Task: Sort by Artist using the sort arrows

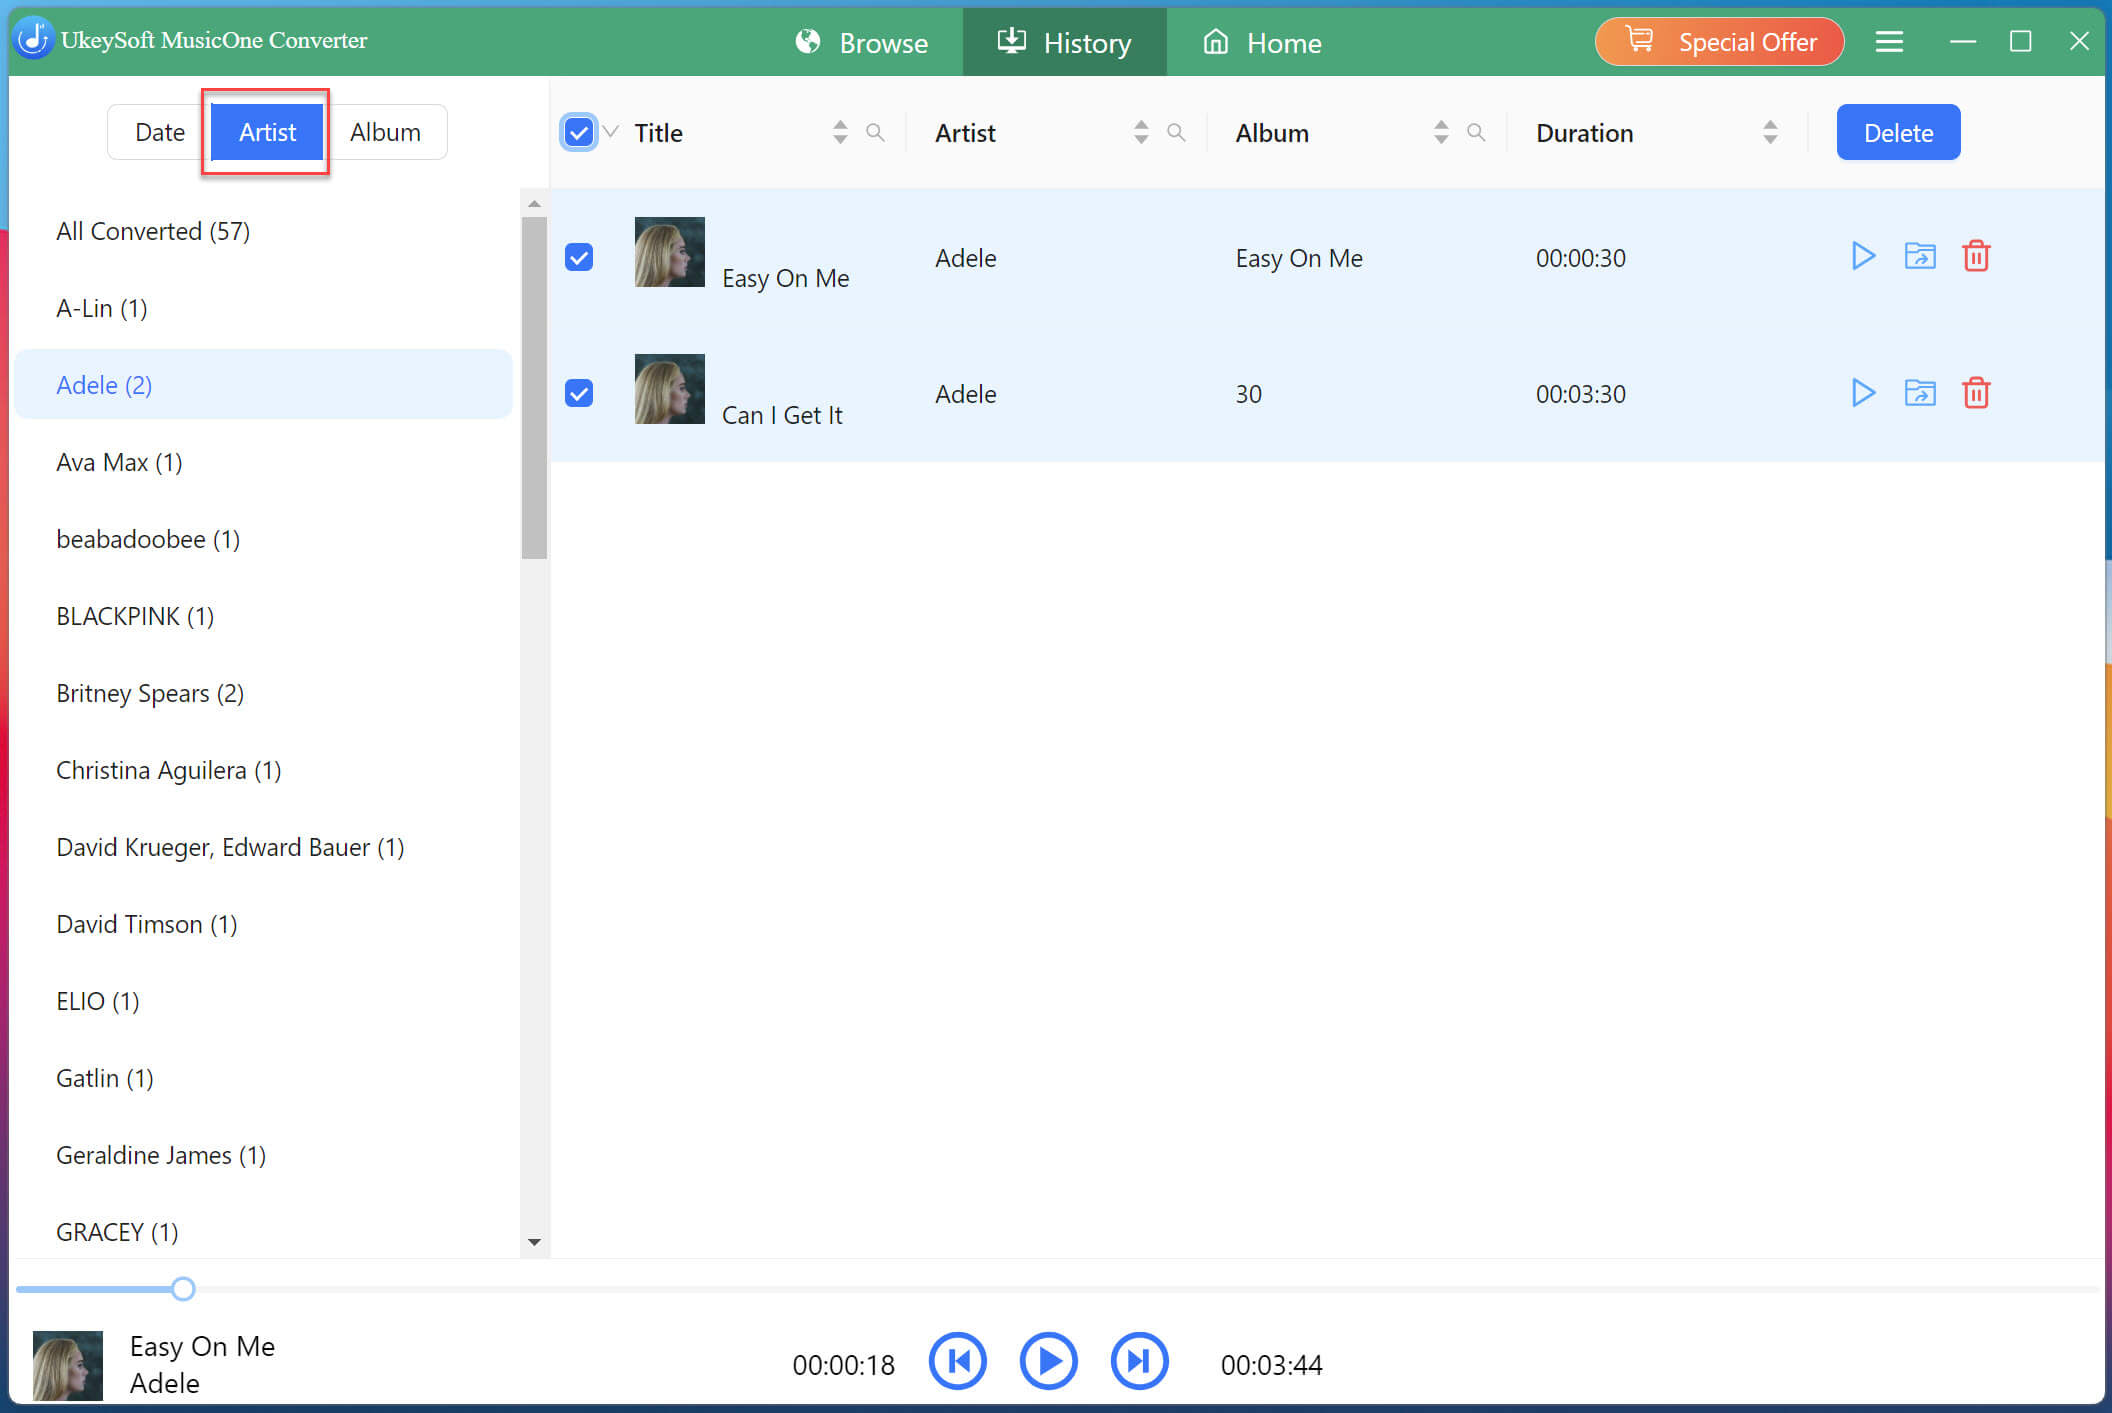Action: [1141, 132]
